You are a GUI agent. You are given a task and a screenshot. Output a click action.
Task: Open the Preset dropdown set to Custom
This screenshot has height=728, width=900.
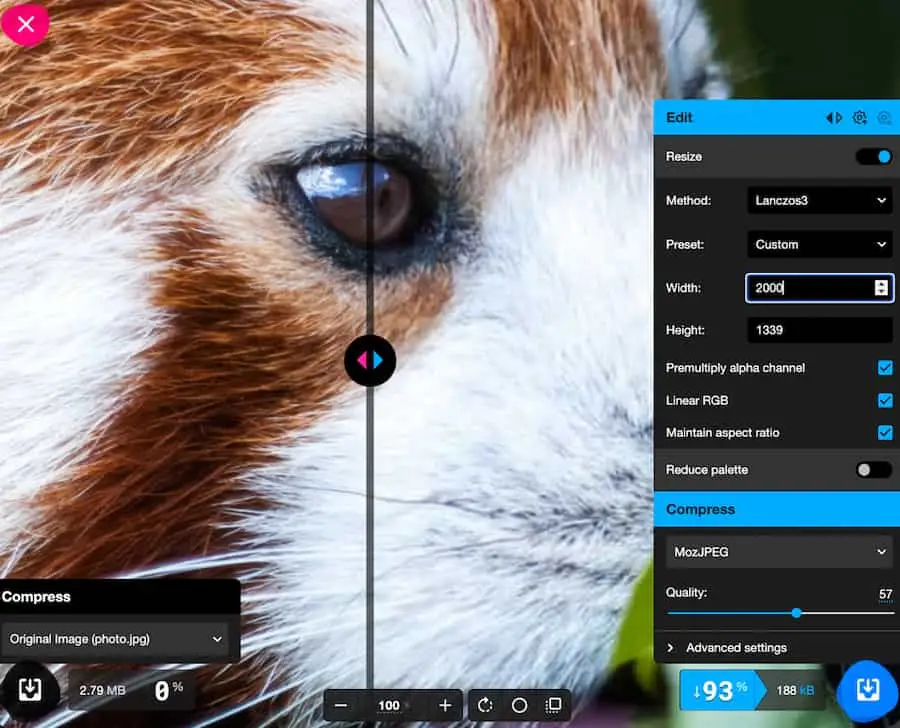coord(819,244)
